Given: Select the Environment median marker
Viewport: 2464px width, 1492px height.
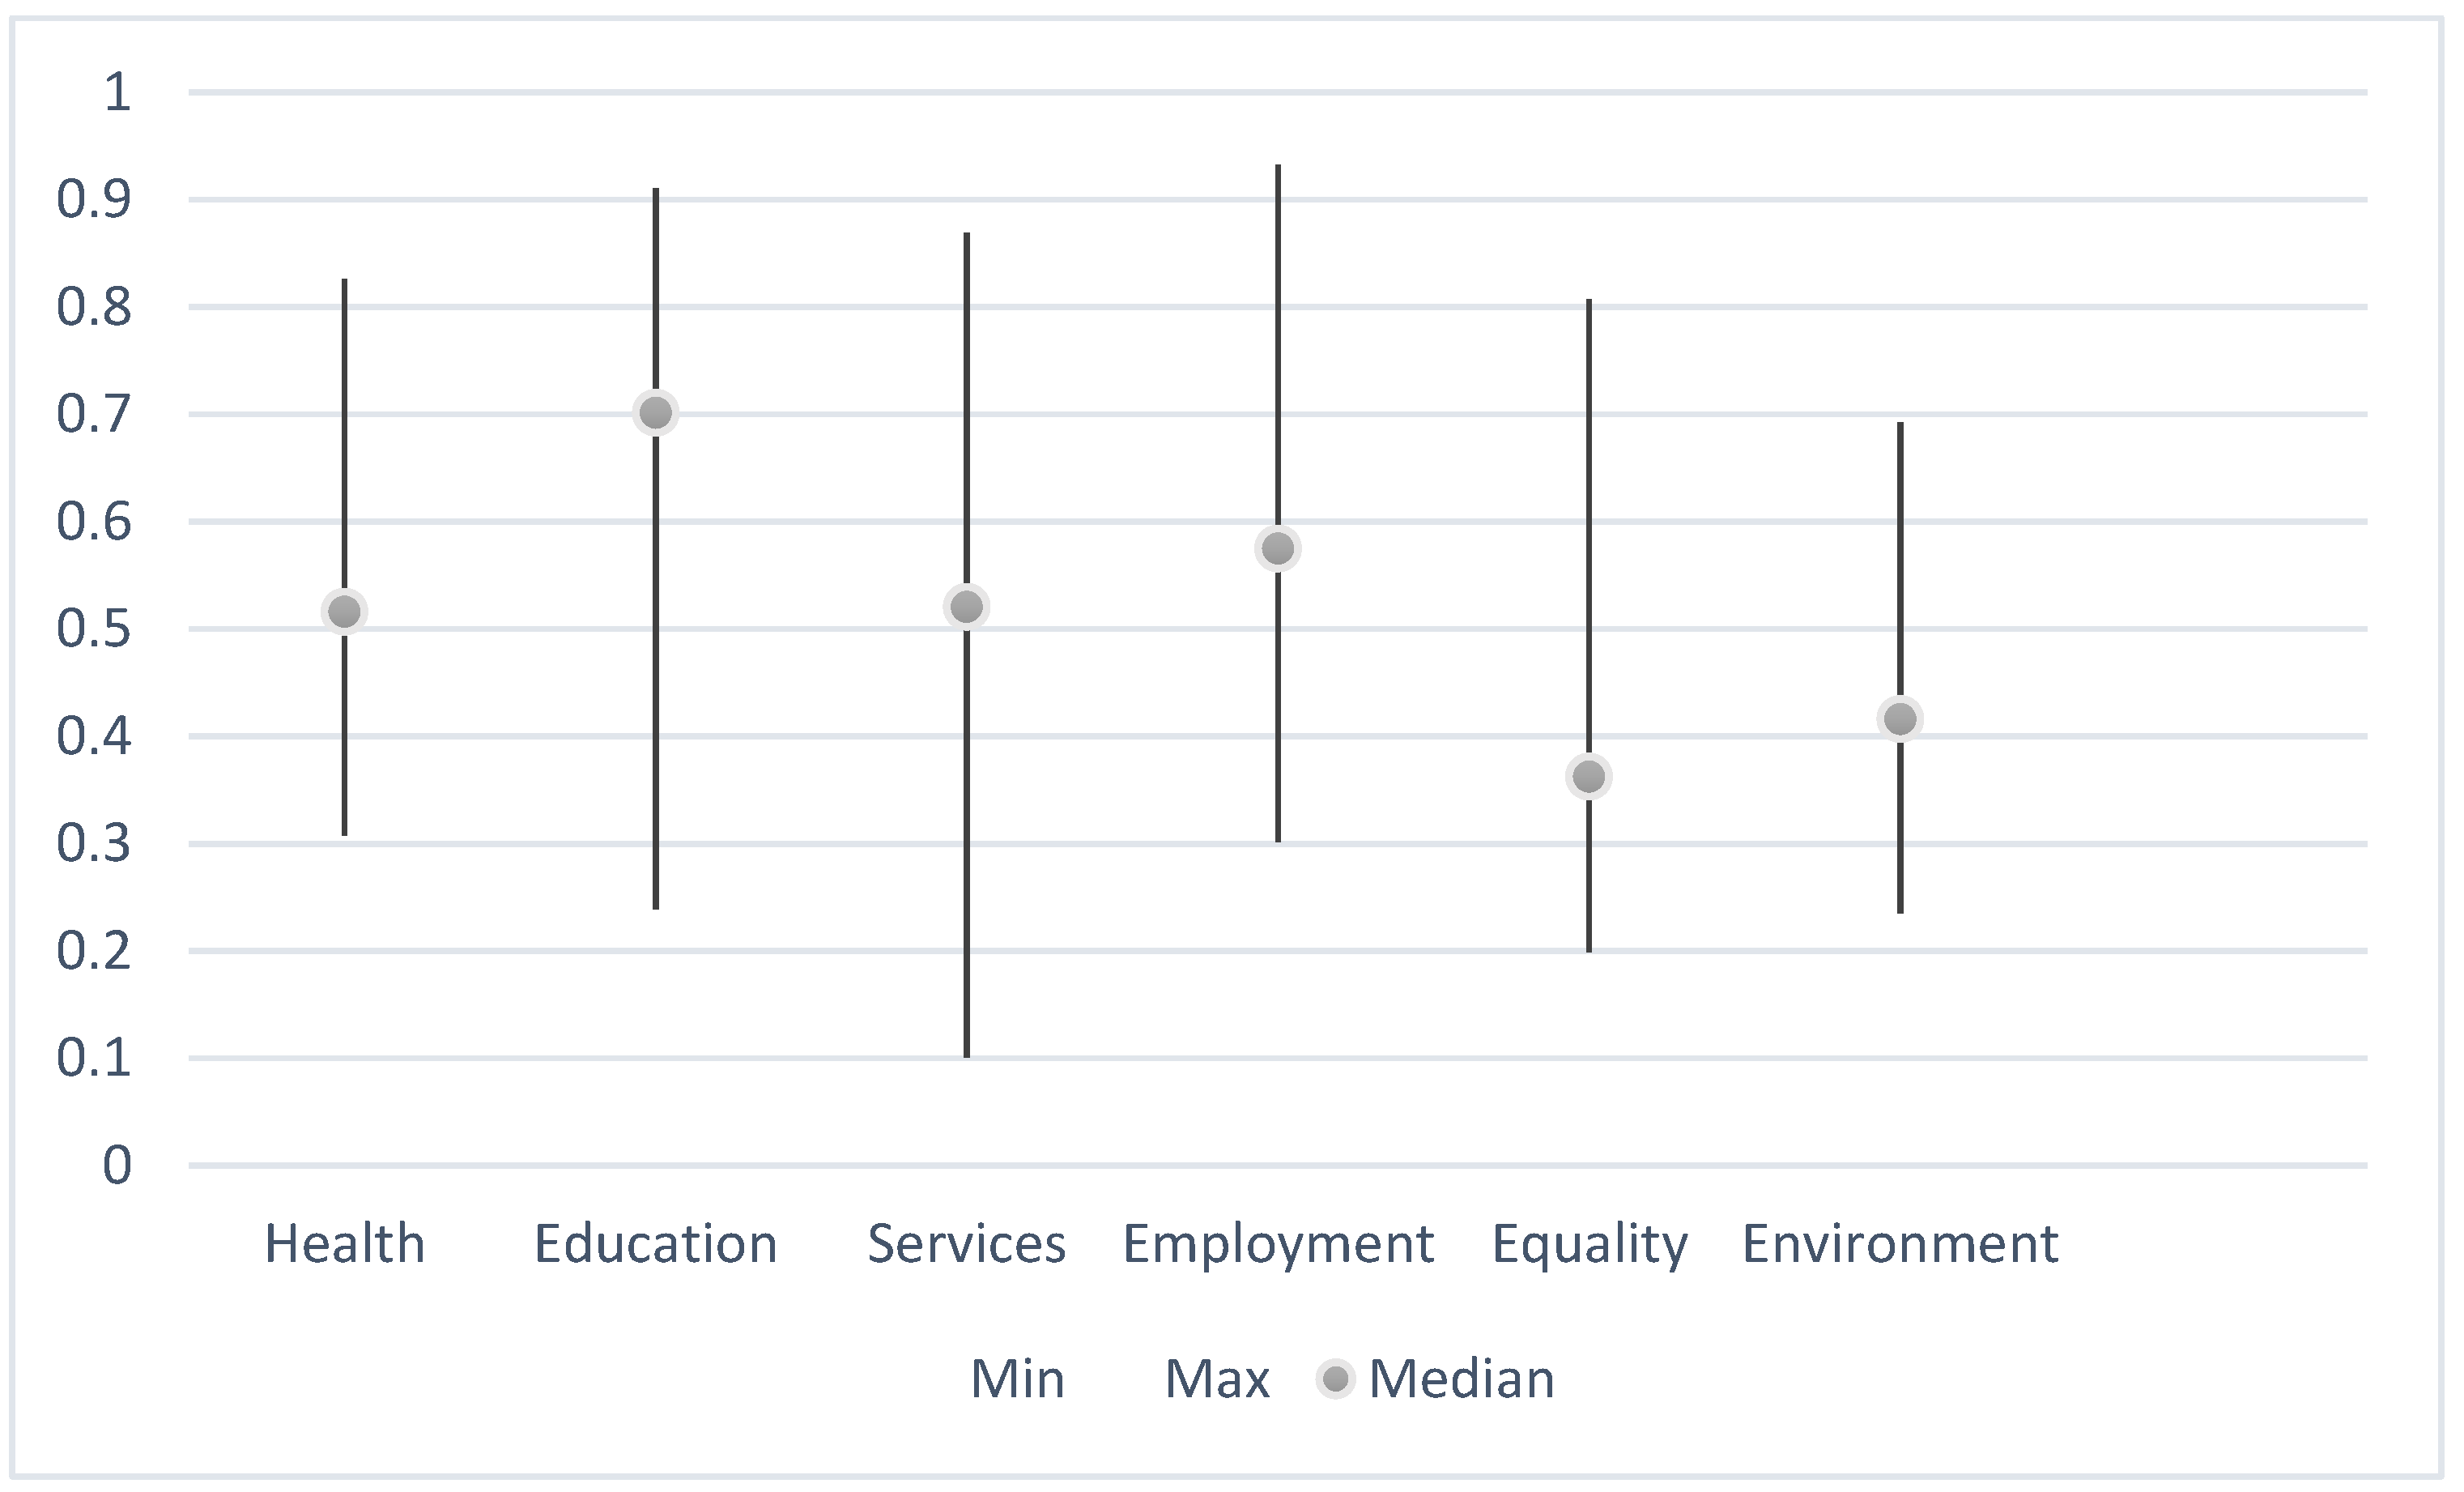Looking at the screenshot, I should 1900,718.
